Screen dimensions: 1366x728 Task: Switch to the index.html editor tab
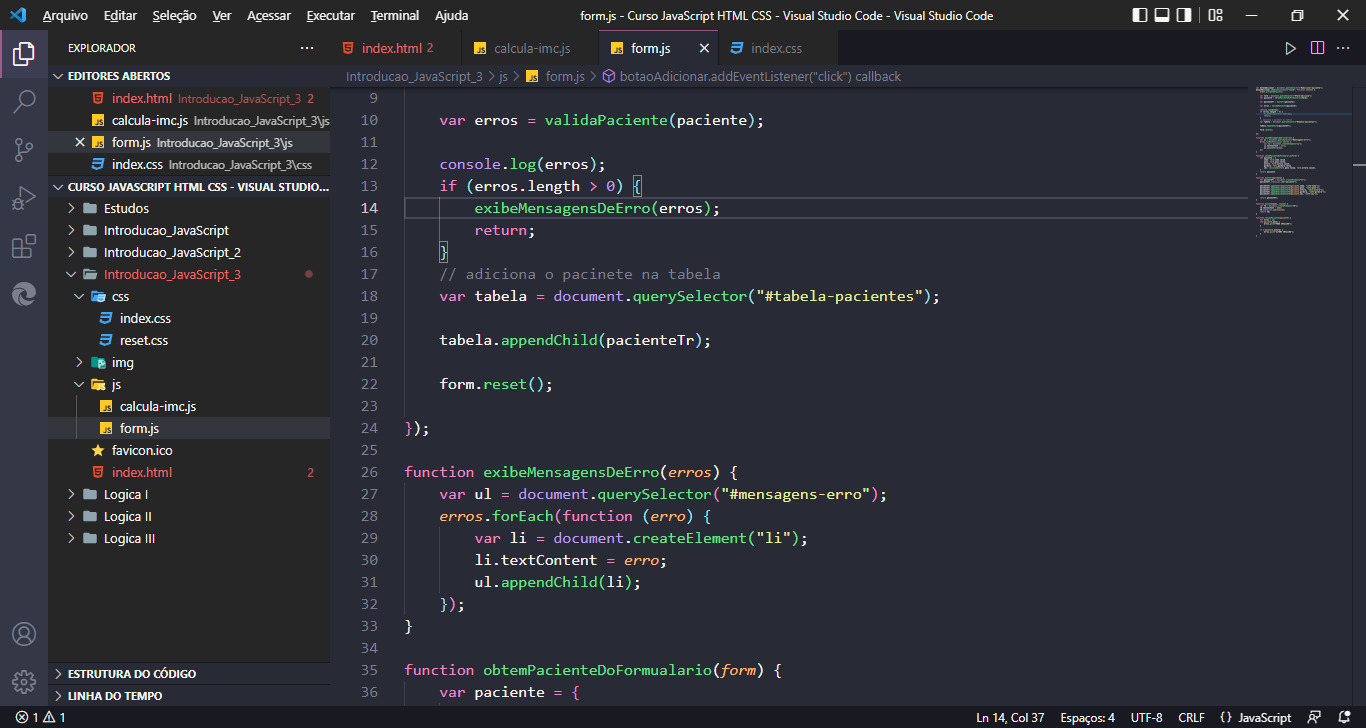coord(397,48)
